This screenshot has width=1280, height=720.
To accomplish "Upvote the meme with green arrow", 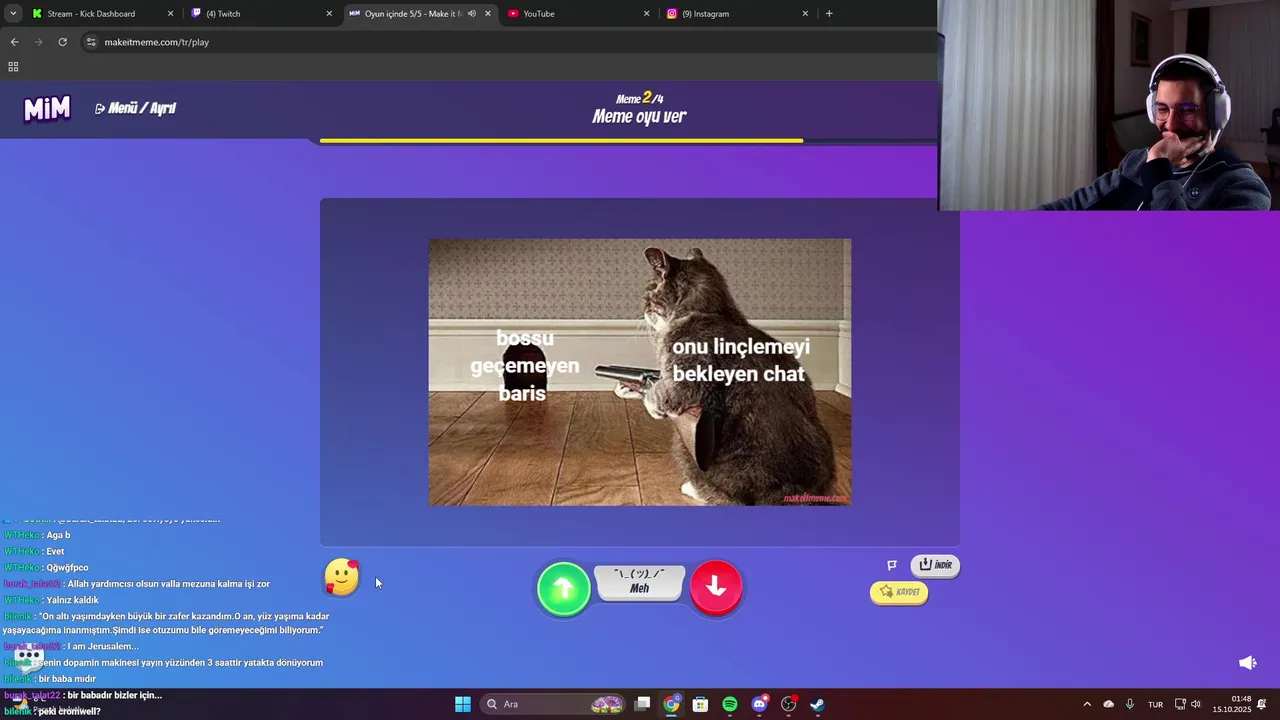I will (x=564, y=588).
